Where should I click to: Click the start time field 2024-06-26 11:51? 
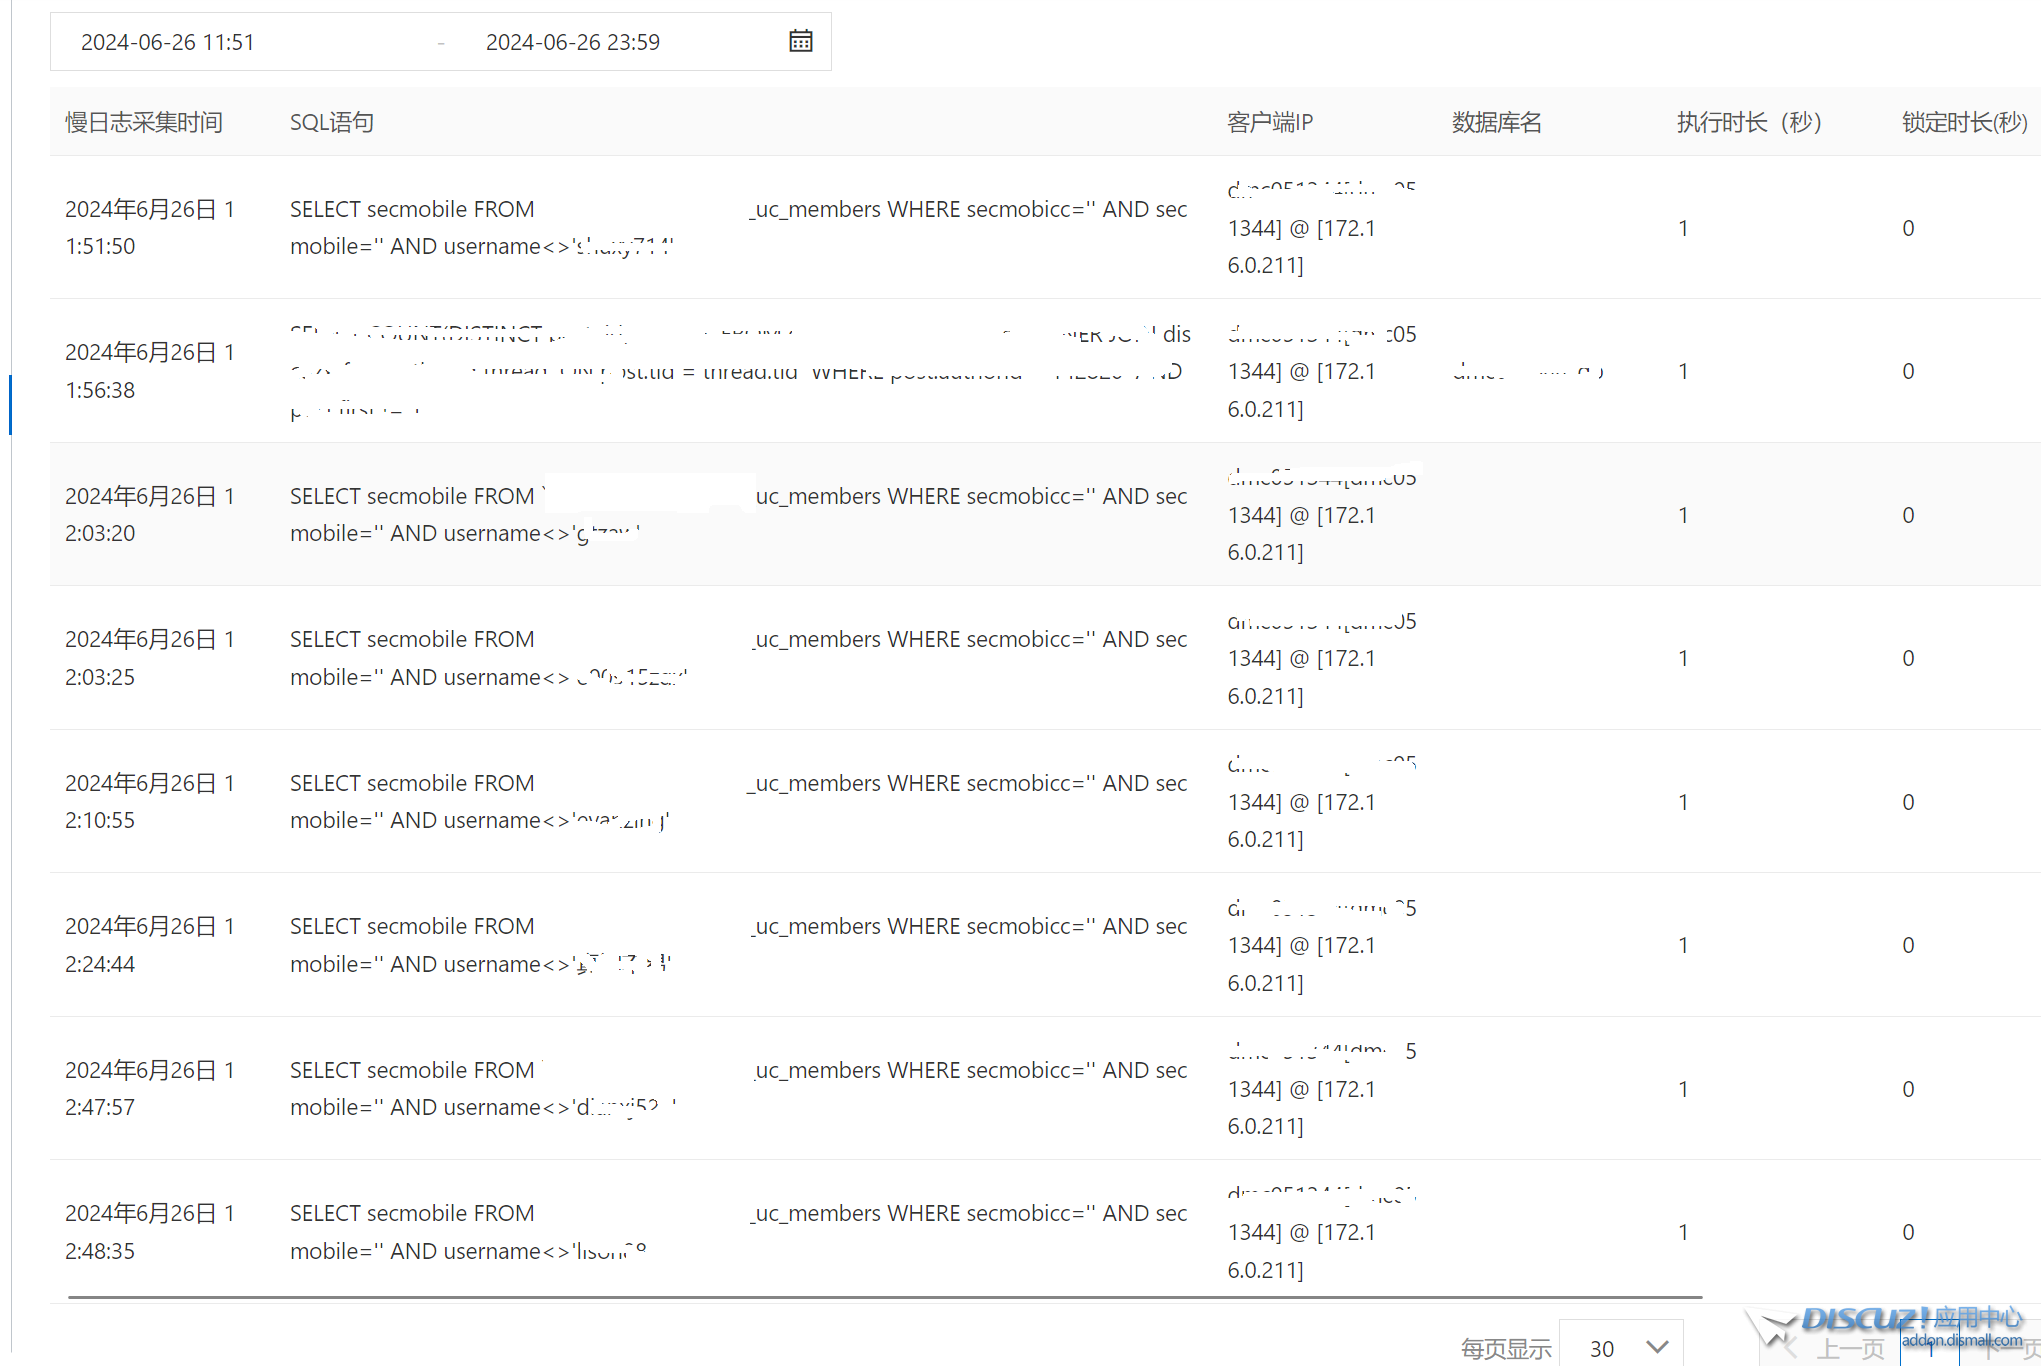(x=168, y=42)
